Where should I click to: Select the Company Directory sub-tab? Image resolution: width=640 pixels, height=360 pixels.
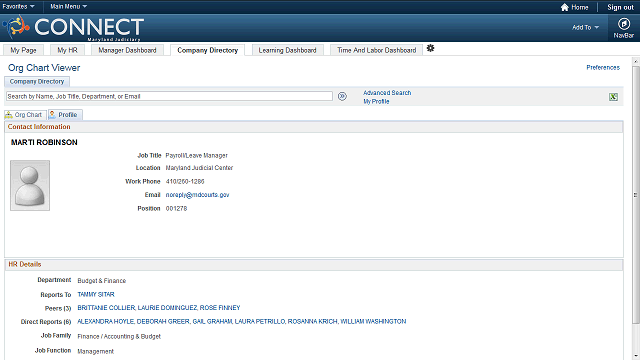pyautogui.click(x=37, y=82)
